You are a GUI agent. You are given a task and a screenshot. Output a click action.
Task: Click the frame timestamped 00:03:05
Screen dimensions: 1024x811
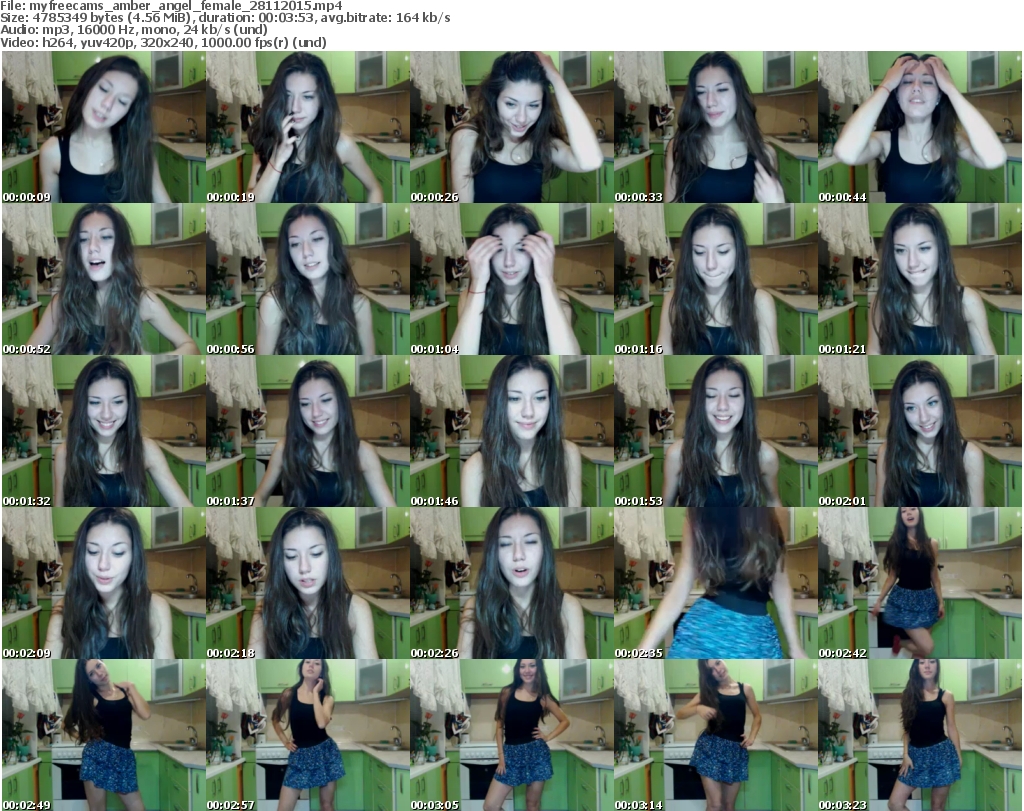tap(511, 735)
